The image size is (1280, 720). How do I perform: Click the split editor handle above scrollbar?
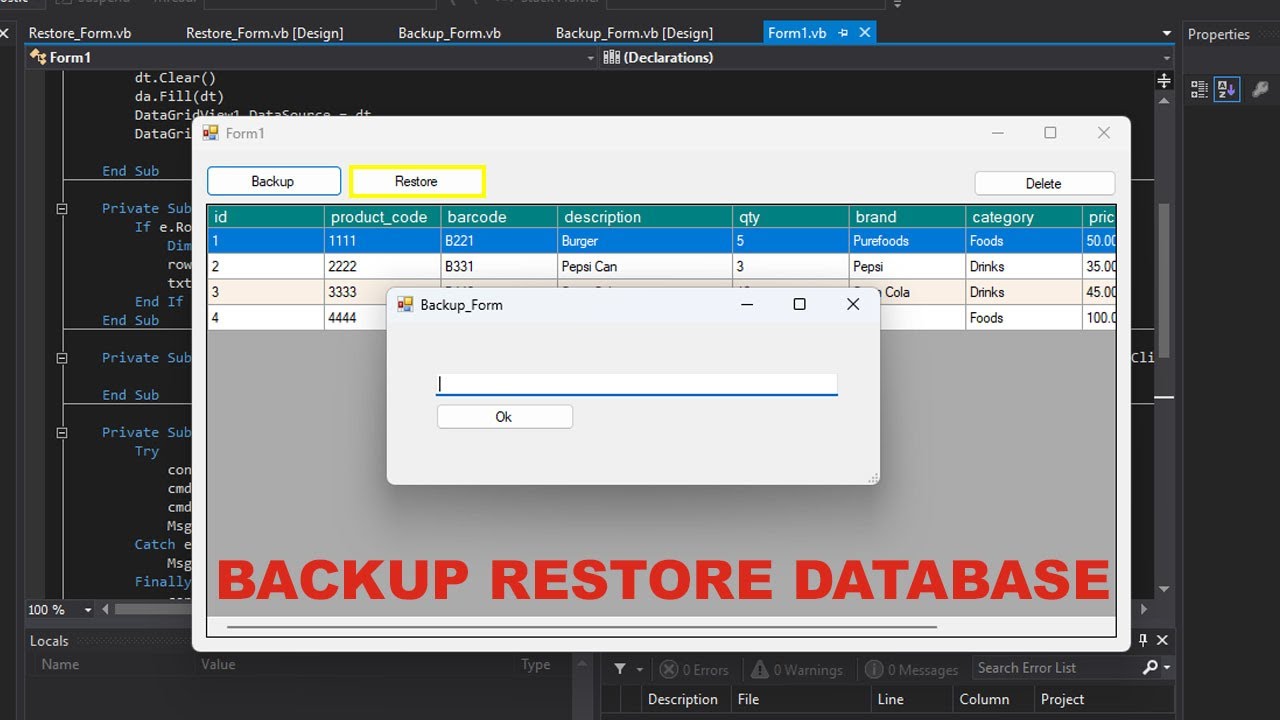[x=1164, y=81]
